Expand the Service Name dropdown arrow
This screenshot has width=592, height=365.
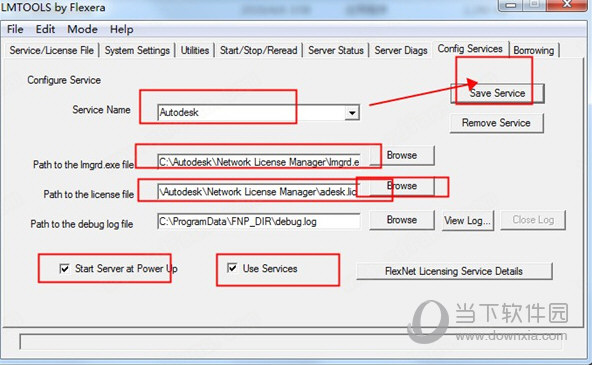(352, 112)
